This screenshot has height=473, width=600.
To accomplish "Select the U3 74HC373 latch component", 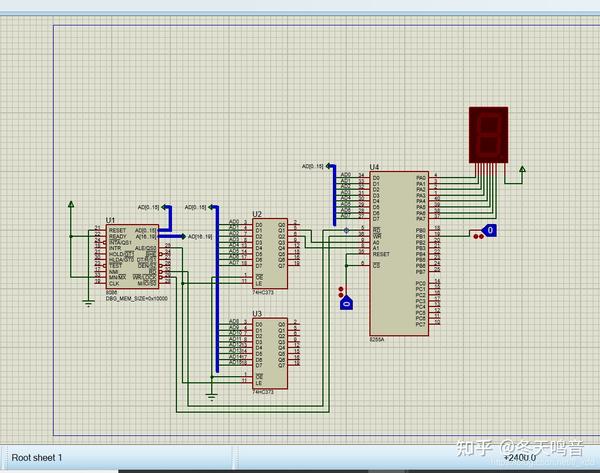I will pos(270,353).
